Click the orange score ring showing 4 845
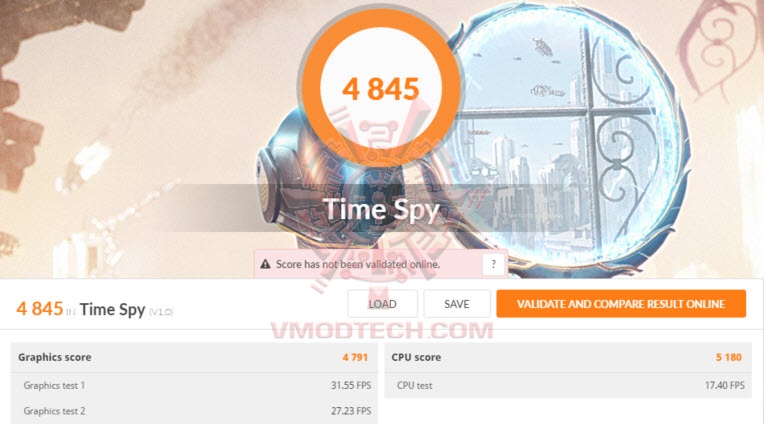This screenshot has height=424, width=764. pyautogui.click(x=381, y=88)
